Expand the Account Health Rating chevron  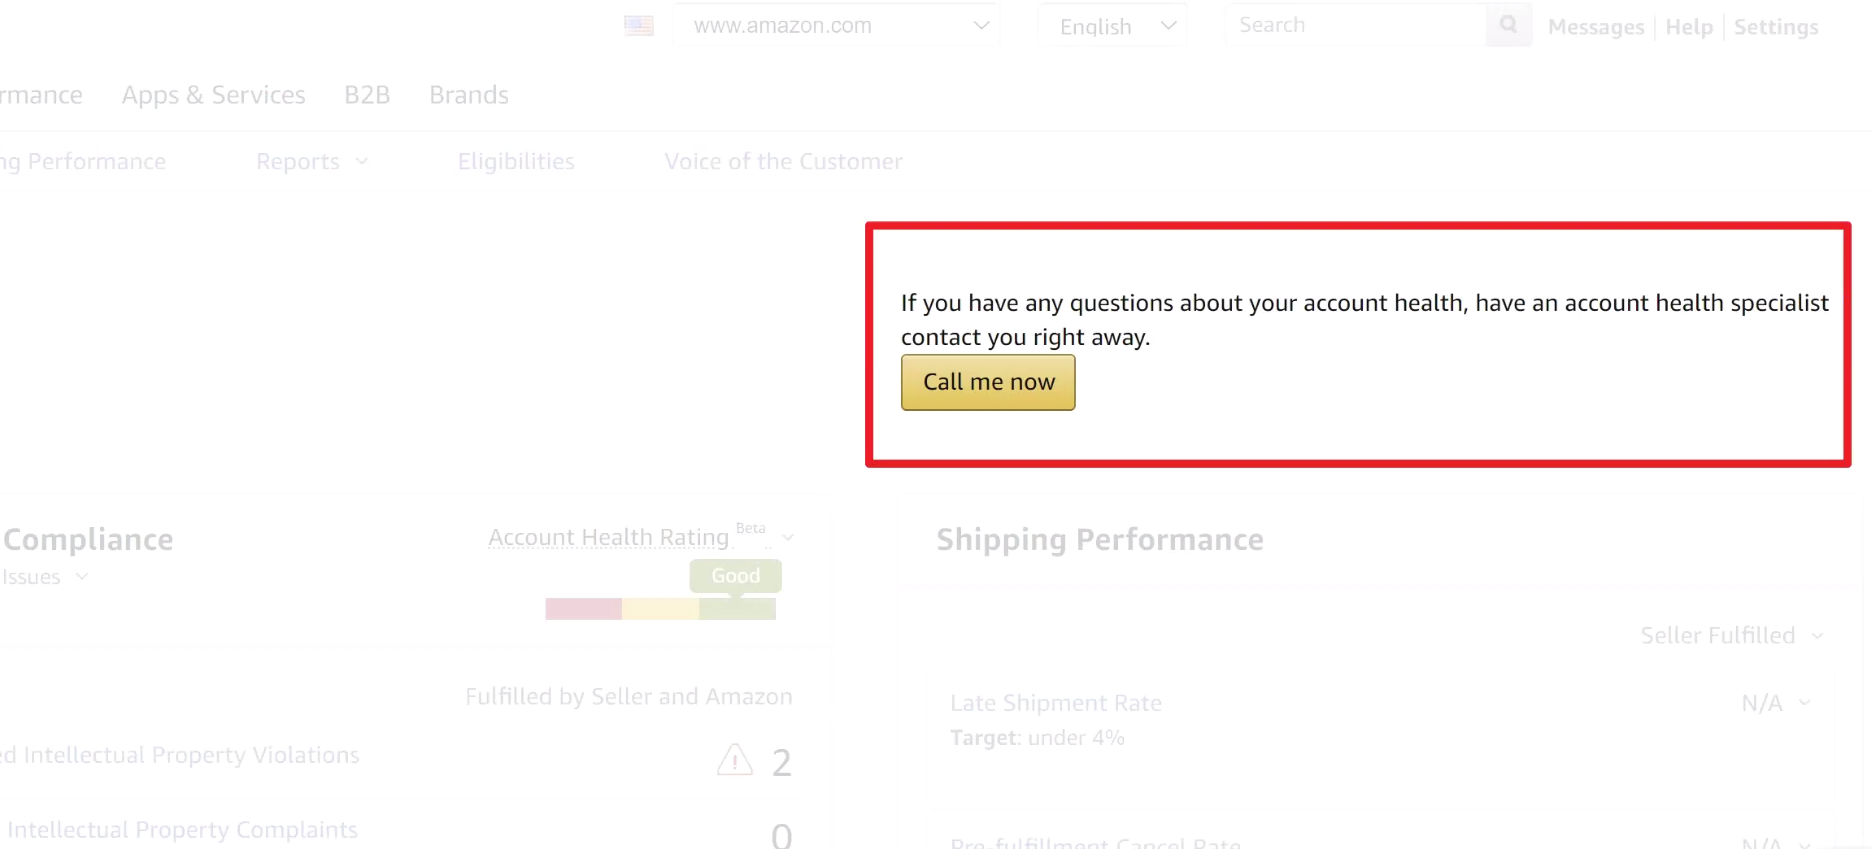[788, 538]
